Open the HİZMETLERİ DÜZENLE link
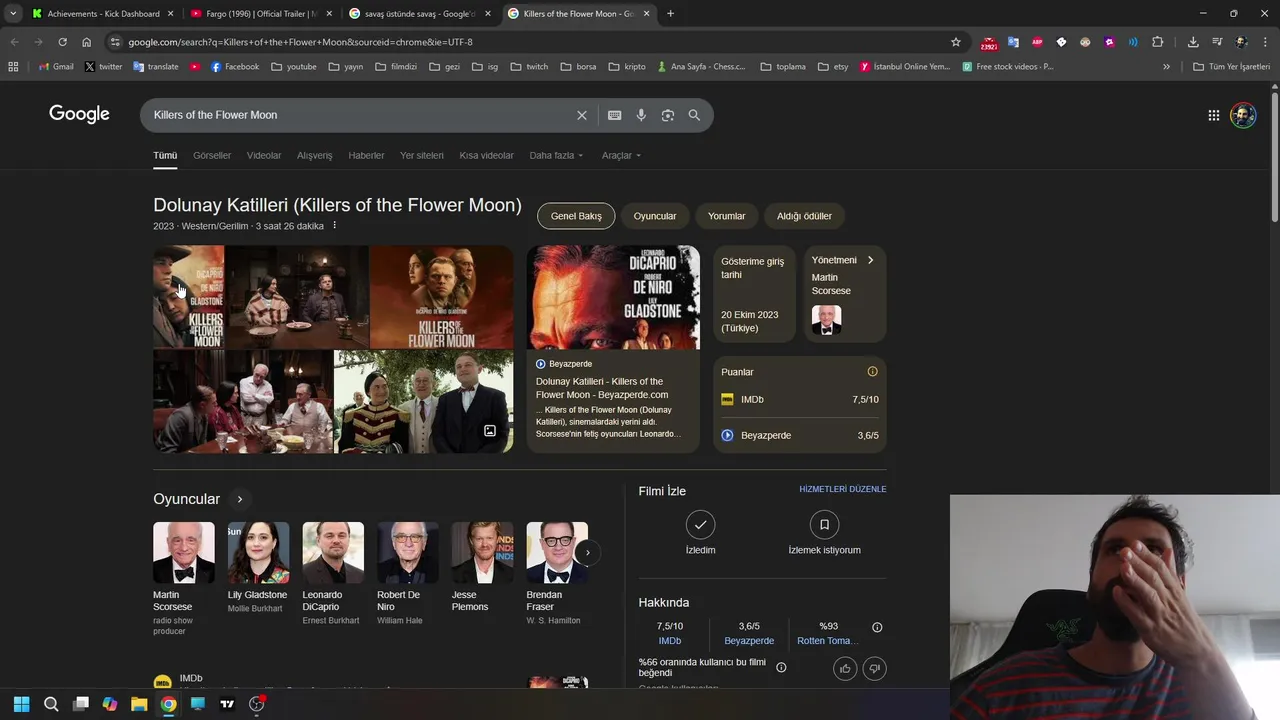This screenshot has width=1280, height=720. coord(842,490)
